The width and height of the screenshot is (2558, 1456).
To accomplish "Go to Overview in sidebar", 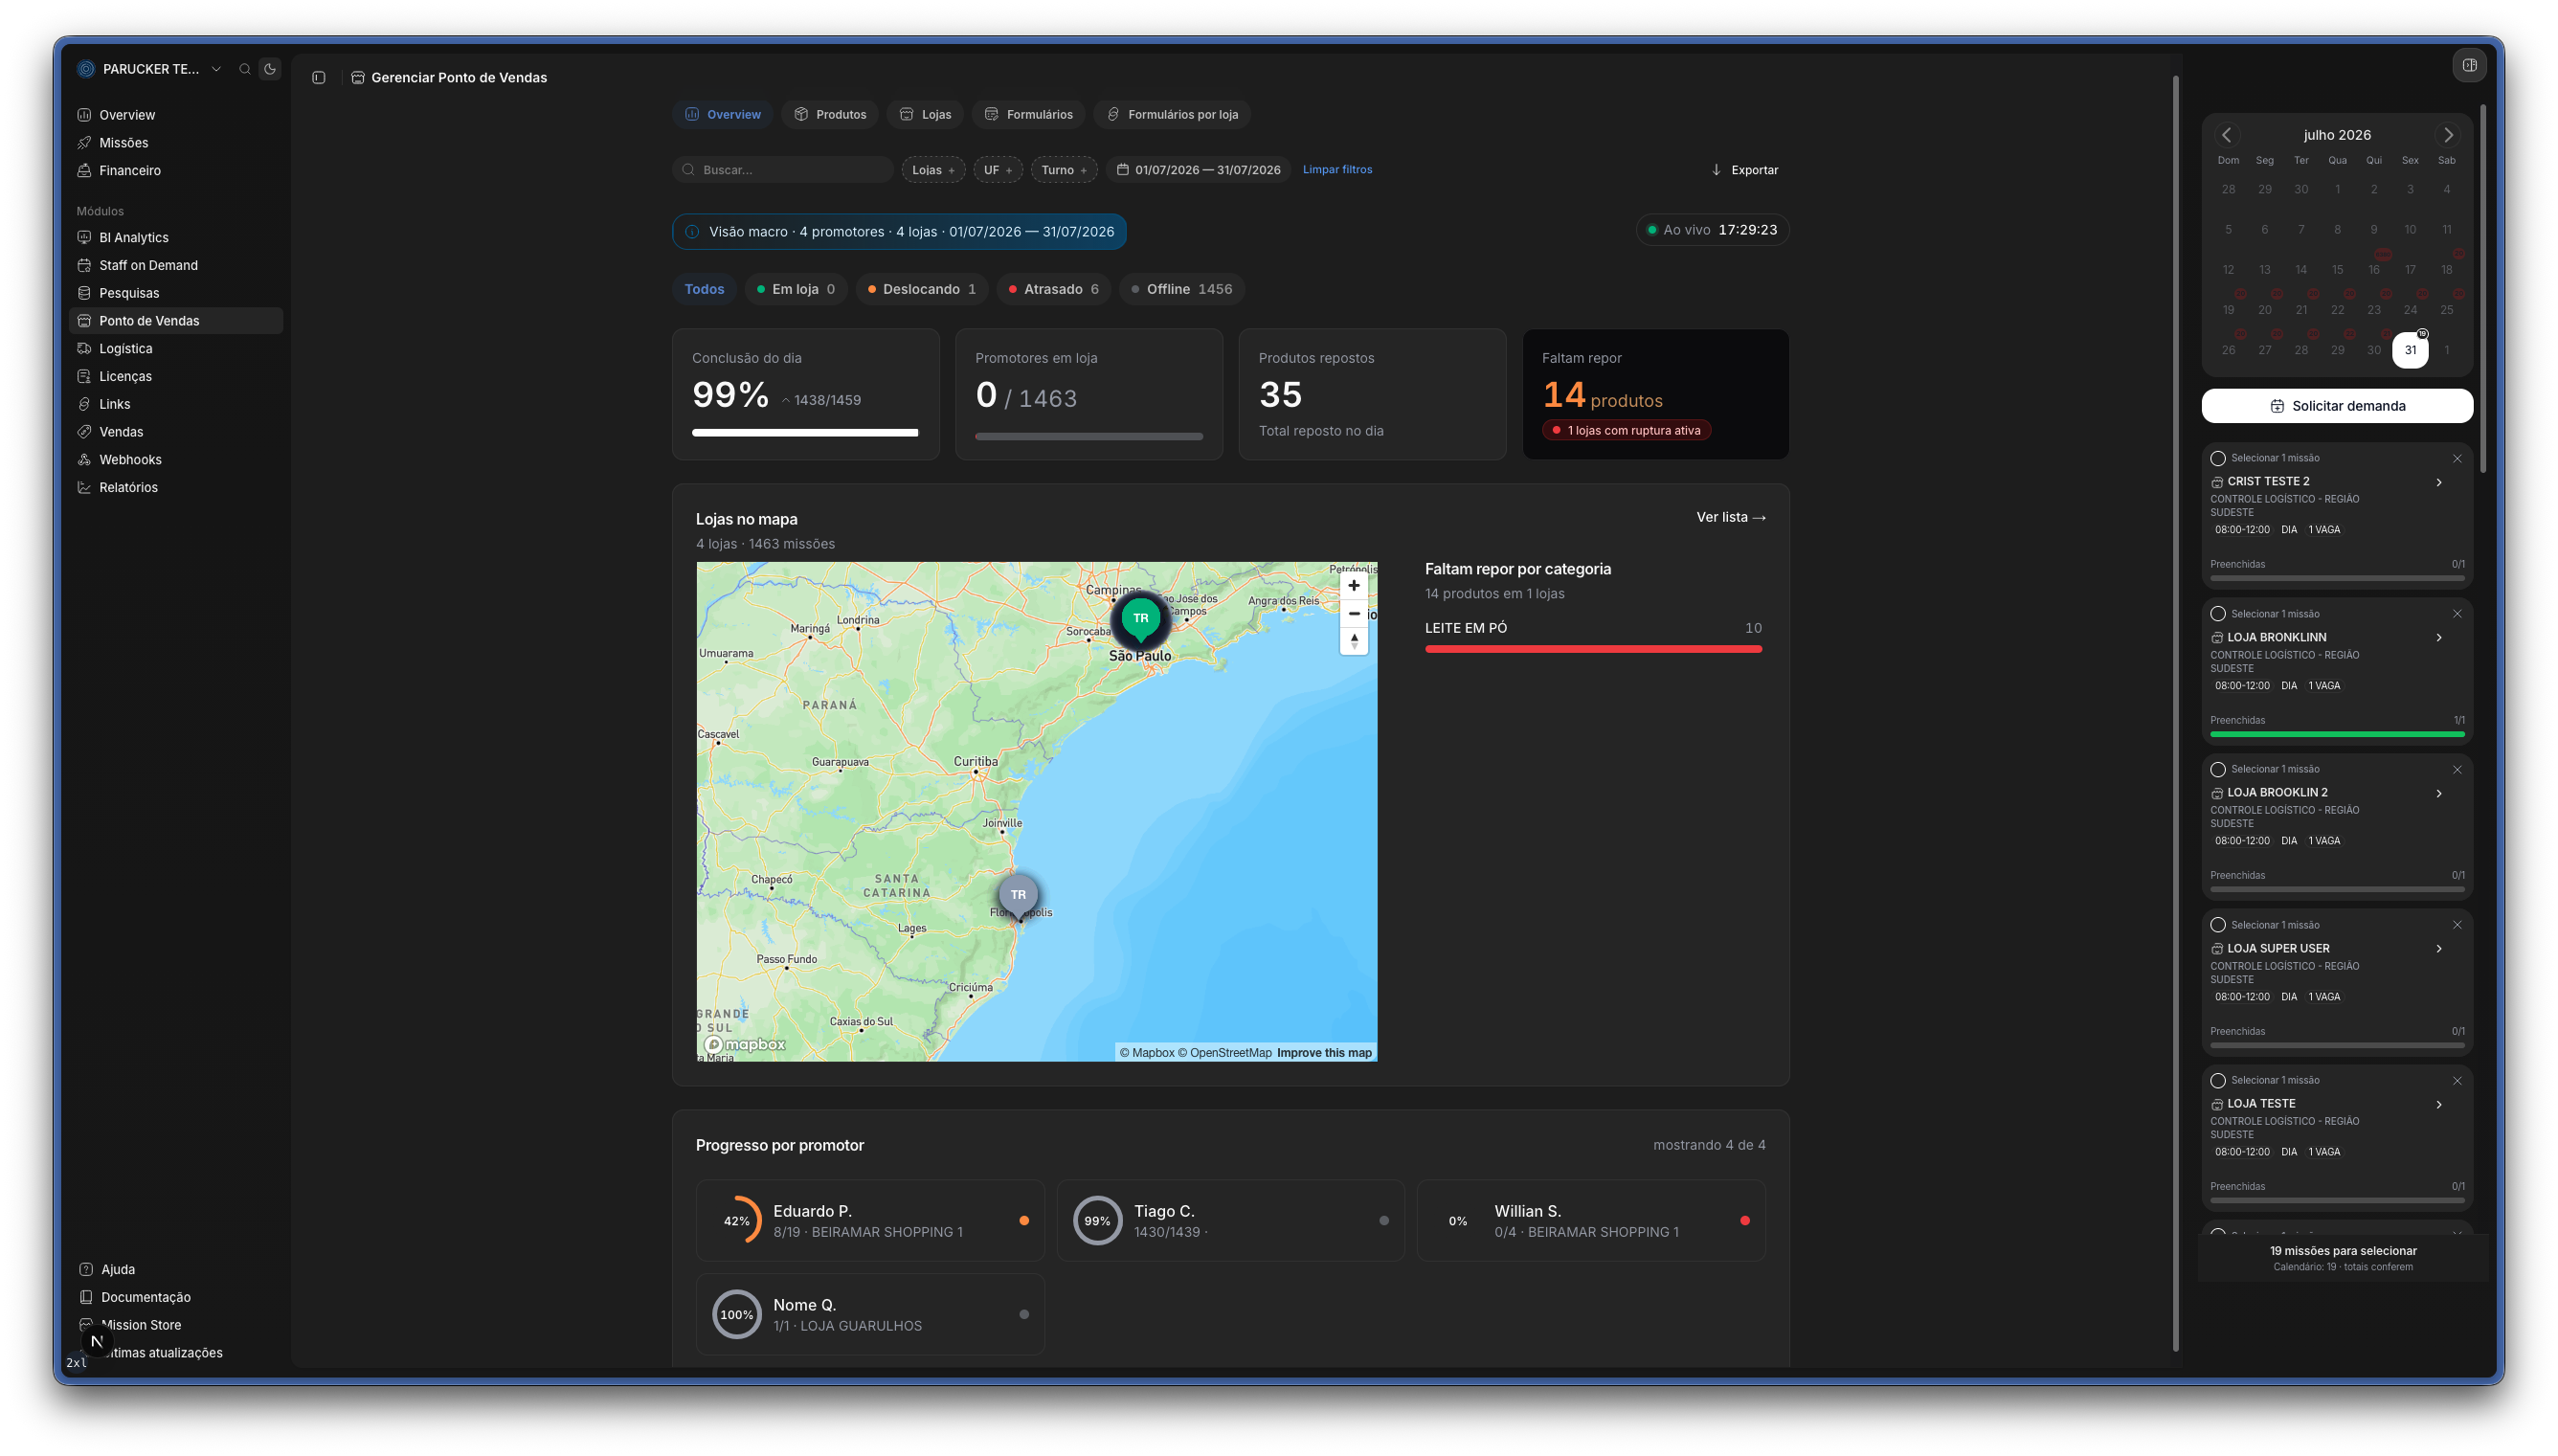I will [176, 115].
